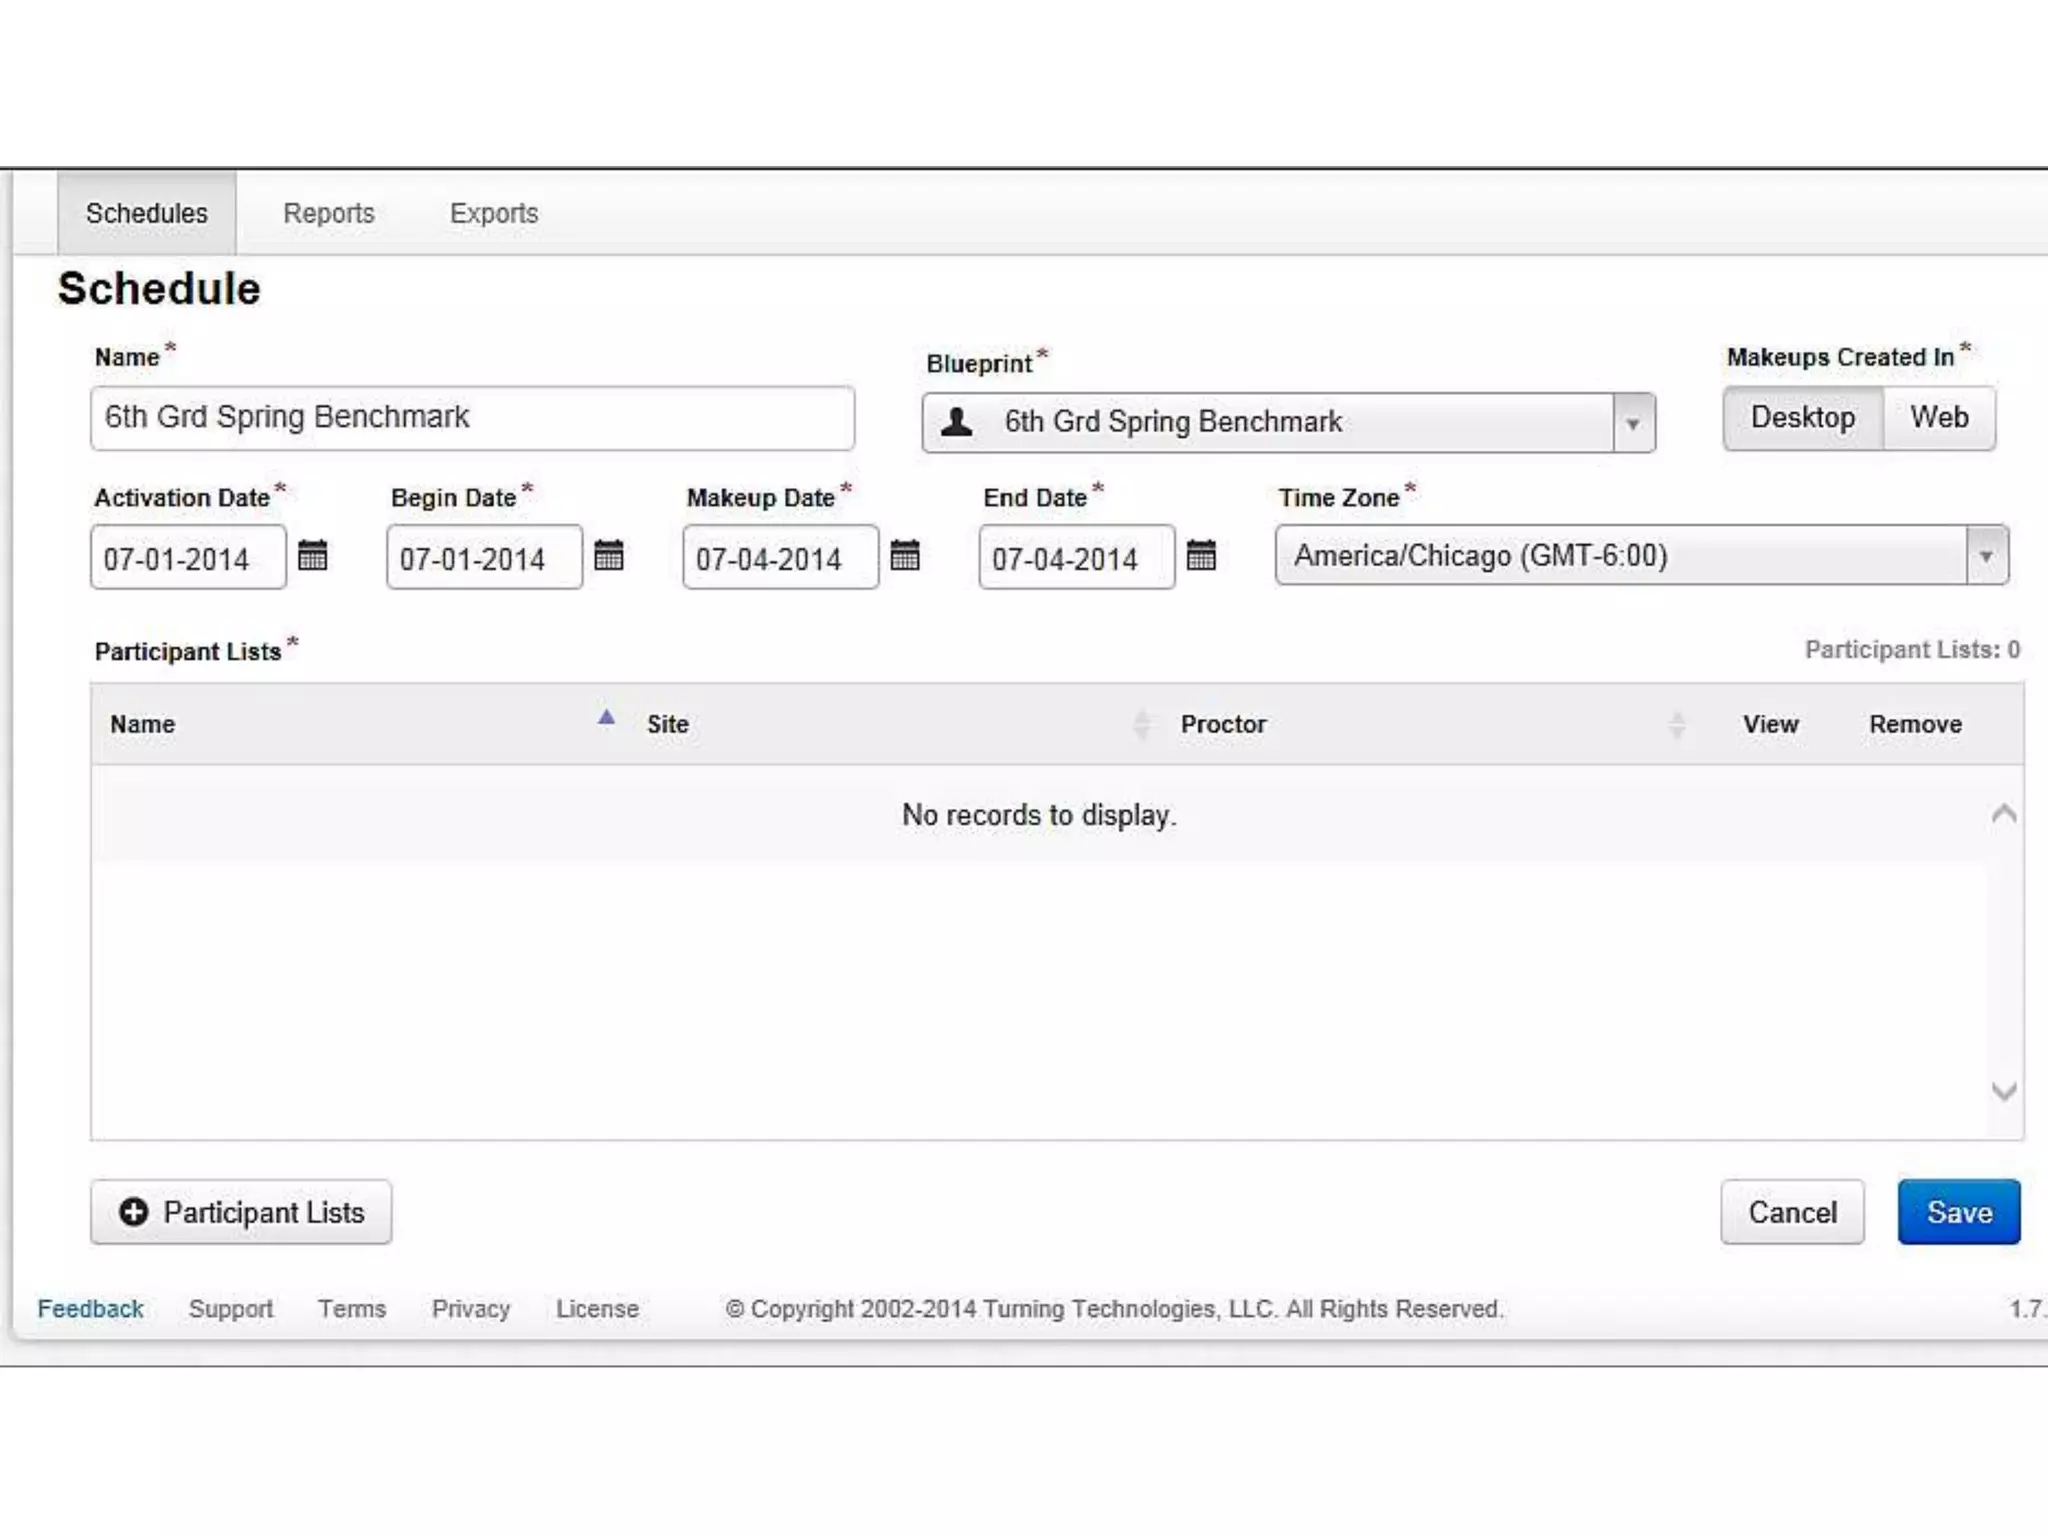Select Web for makeups created in

click(1939, 418)
